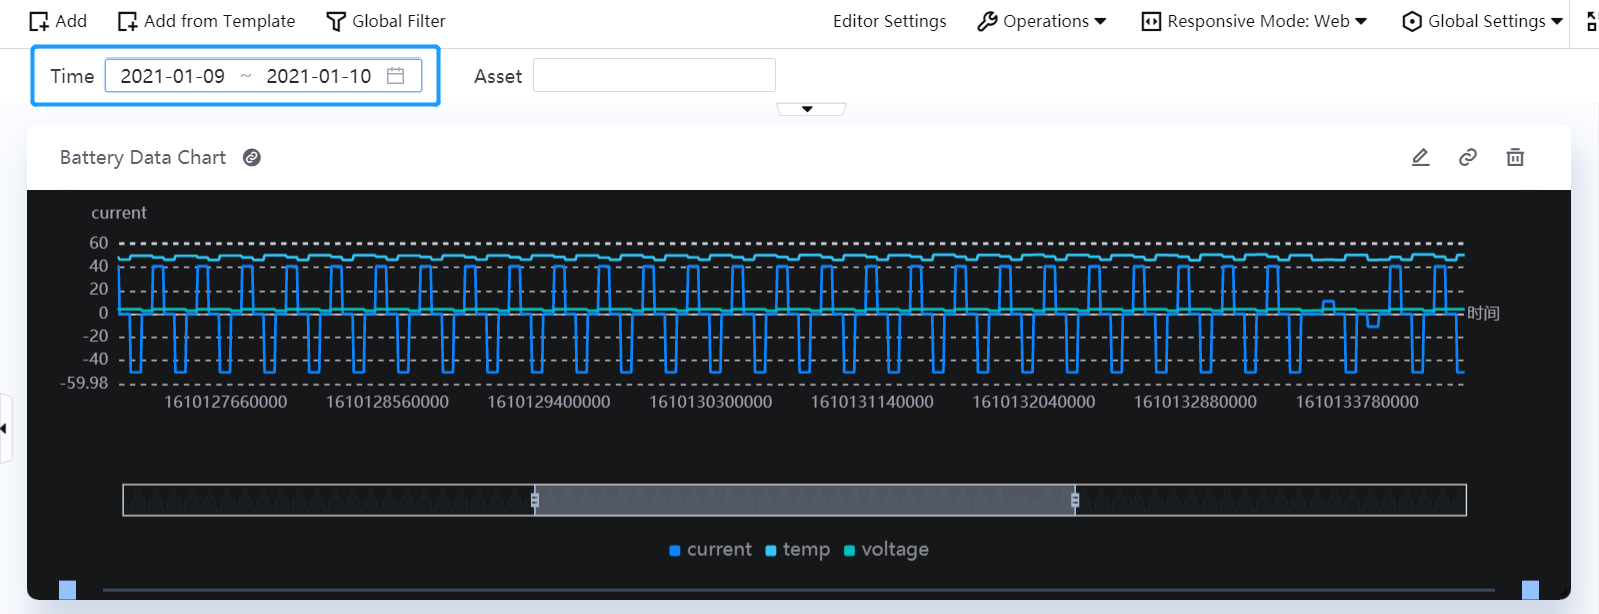Image resolution: width=1599 pixels, height=614 pixels.
Task: Click the link icon in chart header
Action: pyautogui.click(x=1467, y=157)
